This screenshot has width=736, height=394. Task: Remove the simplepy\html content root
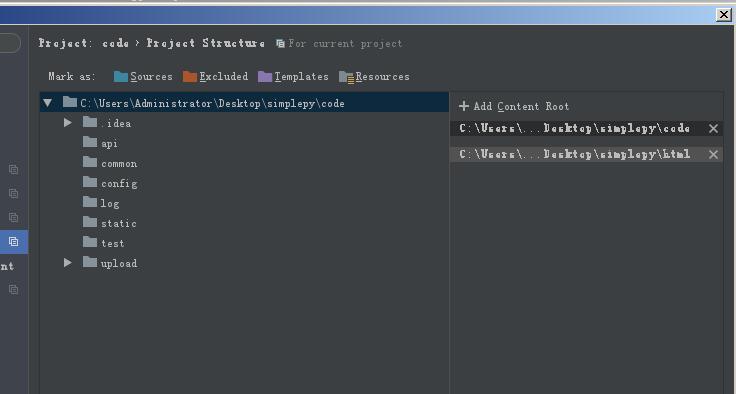point(713,155)
